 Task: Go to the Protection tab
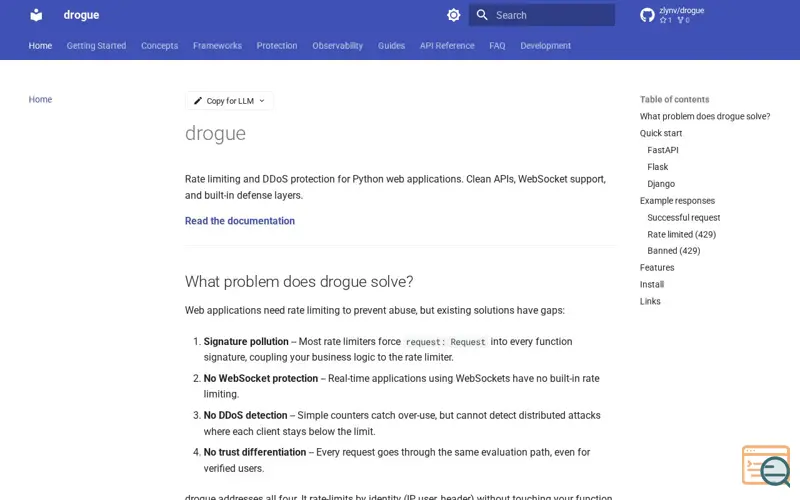pos(277,46)
